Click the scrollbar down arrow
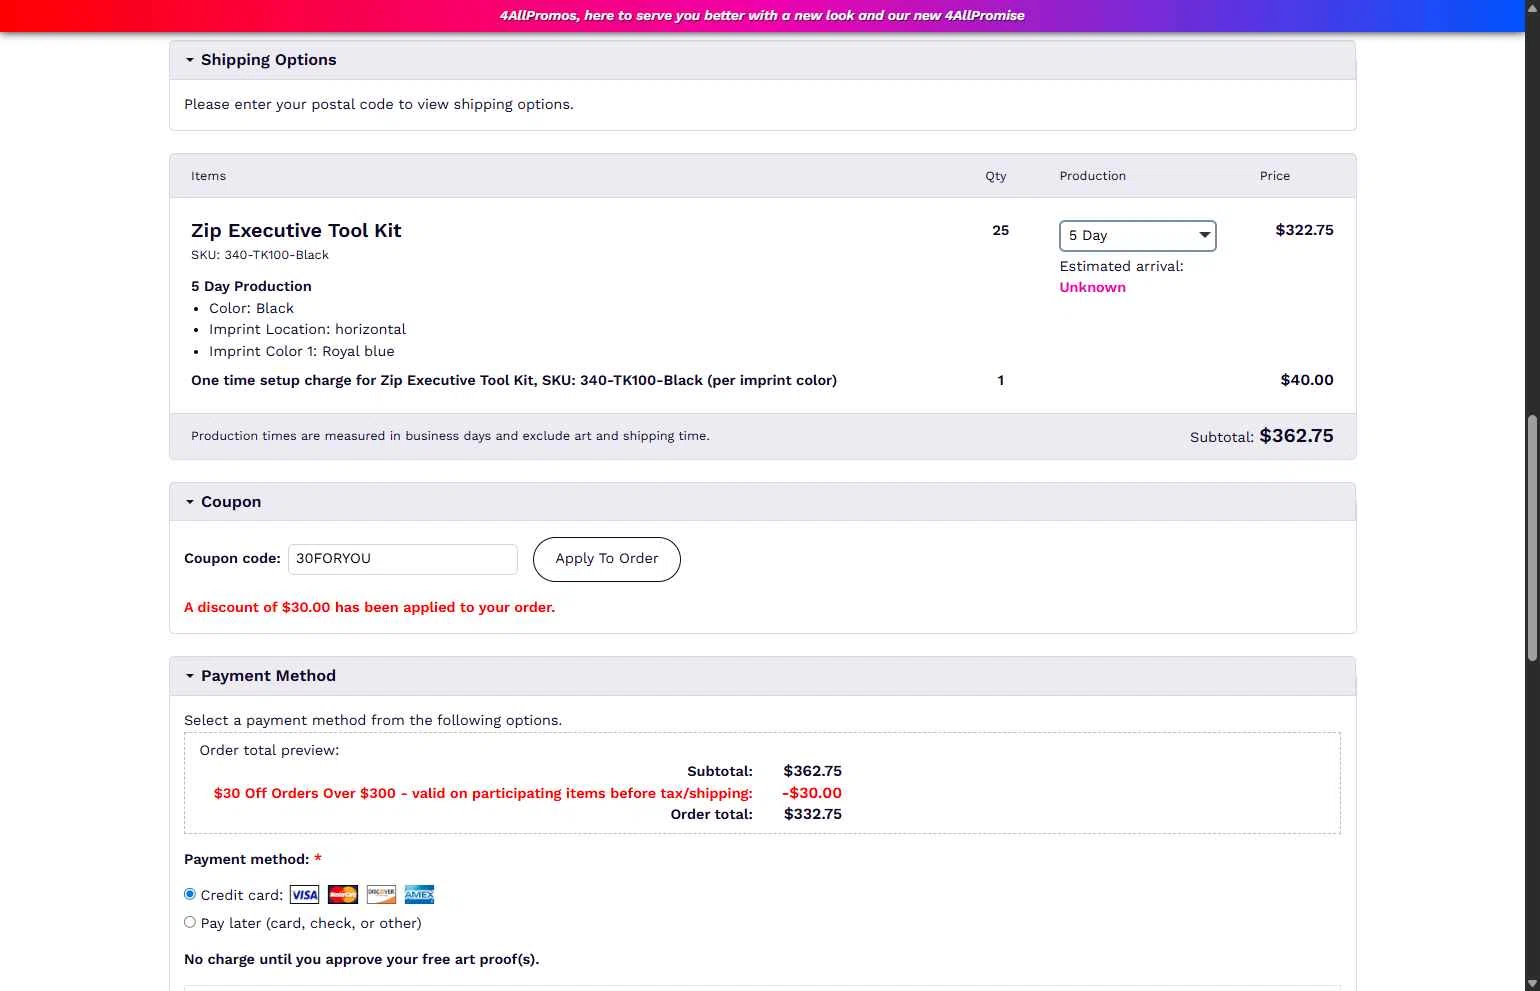1540x991 pixels. click(x=1531, y=983)
